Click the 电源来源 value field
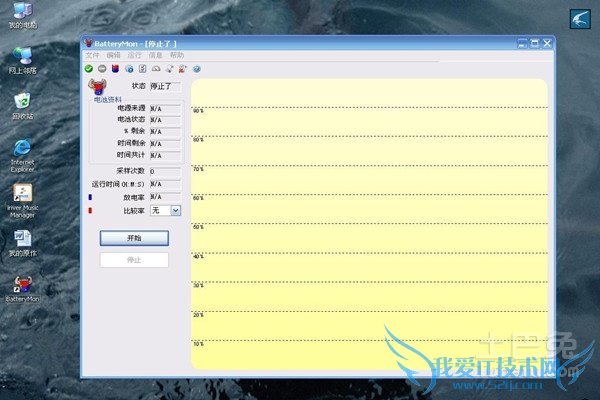Viewport: 600px width, 400px height. click(x=165, y=109)
